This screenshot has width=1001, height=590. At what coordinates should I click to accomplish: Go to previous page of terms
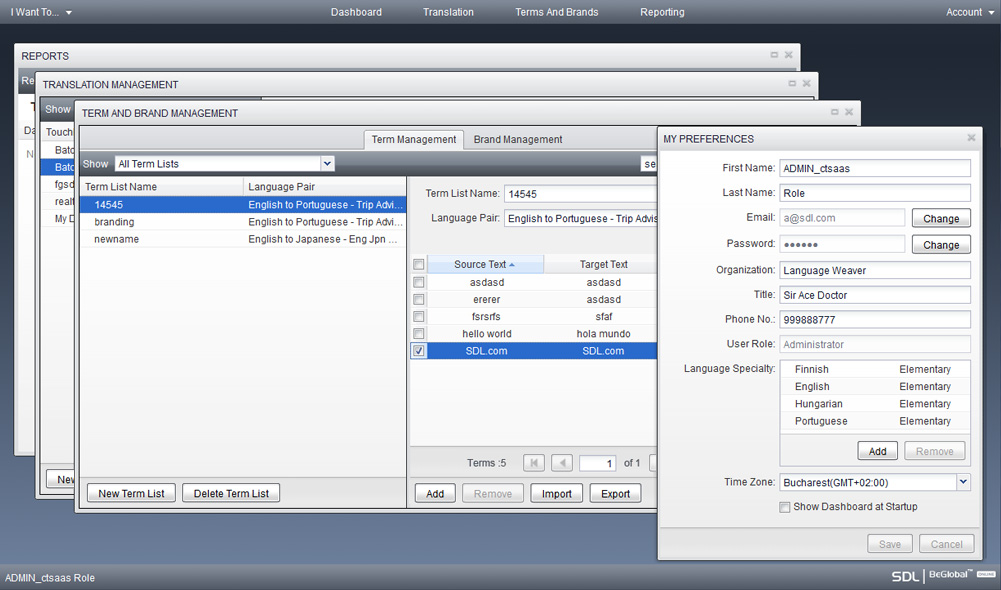(562, 463)
